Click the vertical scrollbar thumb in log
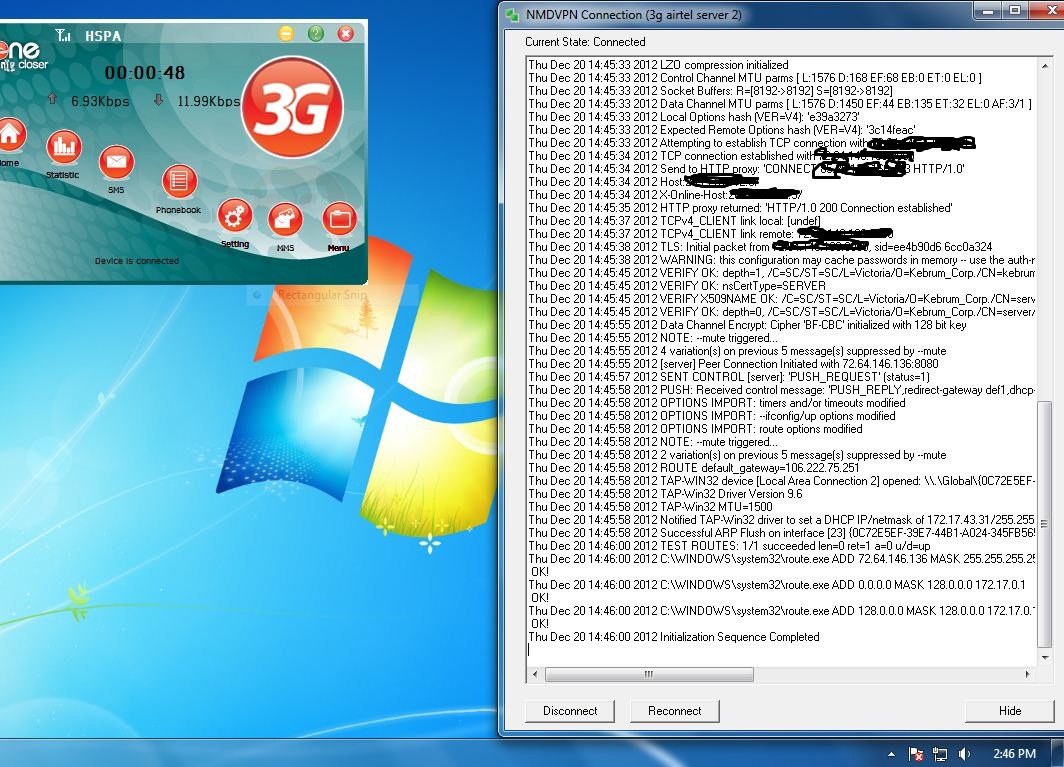Viewport: 1064px width, 767px height. coord(1045,524)
